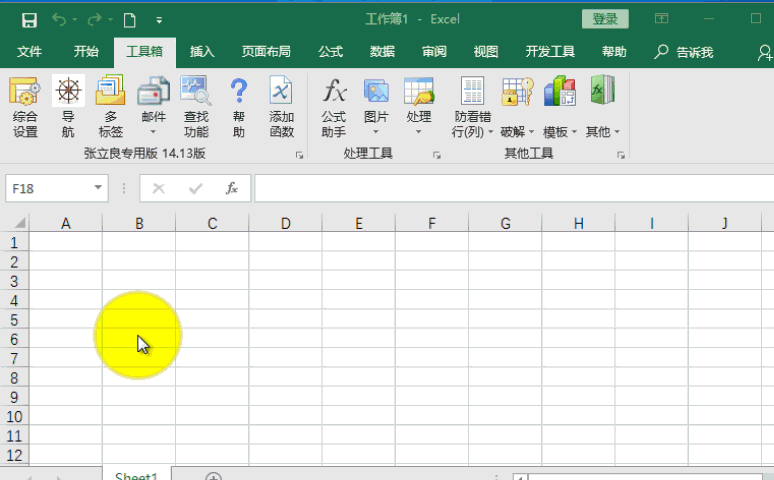Open the 多标签 multi-tab tool
The width and height of the screenshot is (774, 480).
click(x=111, y=107)
